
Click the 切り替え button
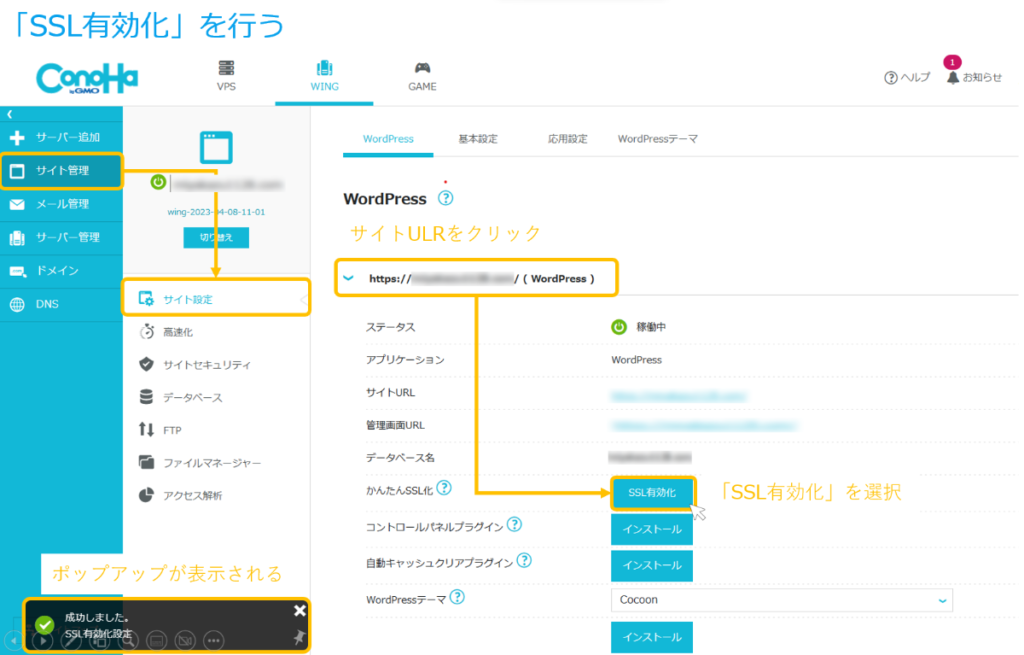click(x=216, y=237)
